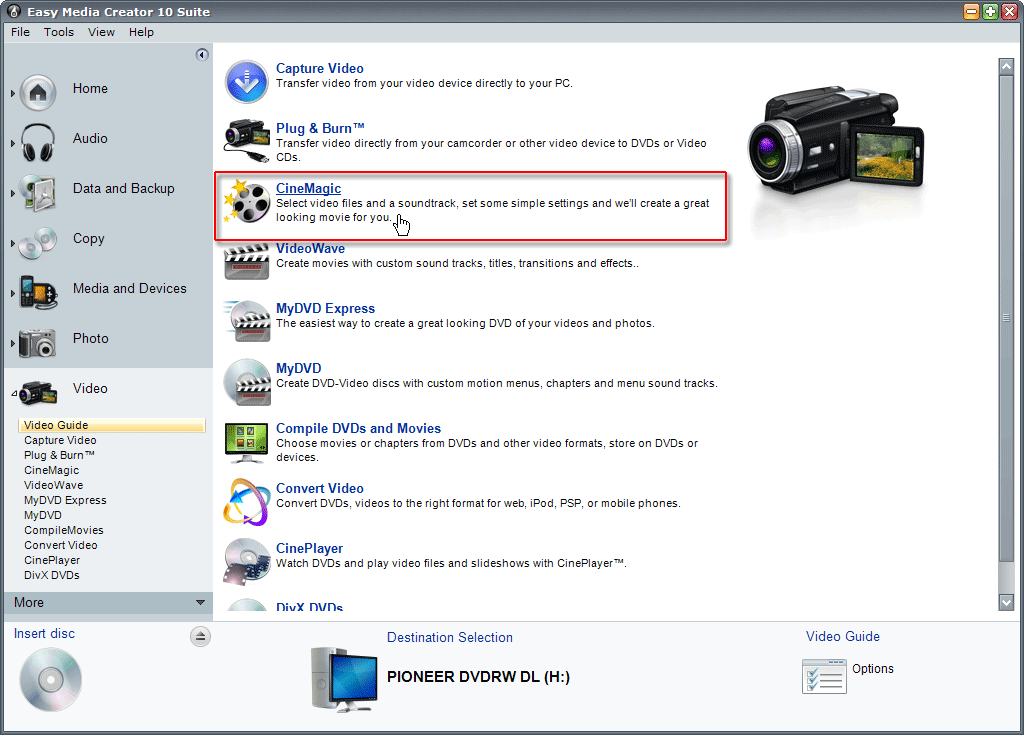
Task: Open the Capture Video title link
Action: click(319, 69)
